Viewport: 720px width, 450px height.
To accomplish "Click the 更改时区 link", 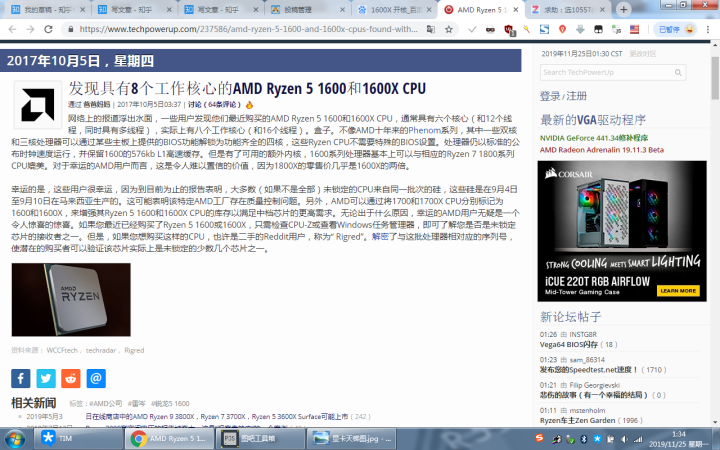I will [x=643, y=54].
